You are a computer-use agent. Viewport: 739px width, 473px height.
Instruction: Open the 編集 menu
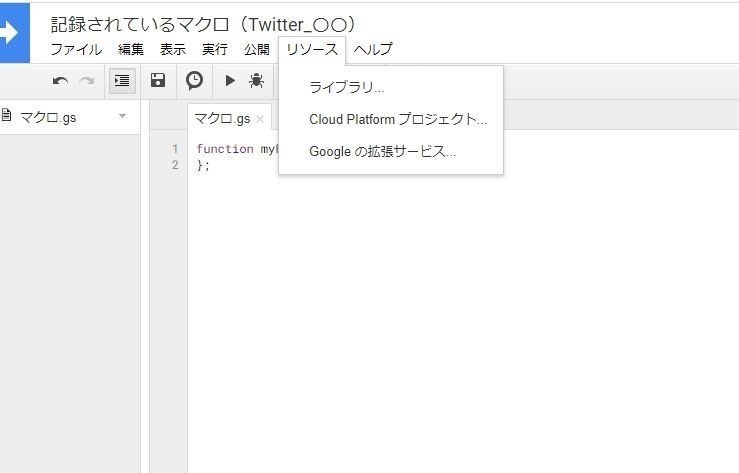pyautogui.click(x=131, y=49)
